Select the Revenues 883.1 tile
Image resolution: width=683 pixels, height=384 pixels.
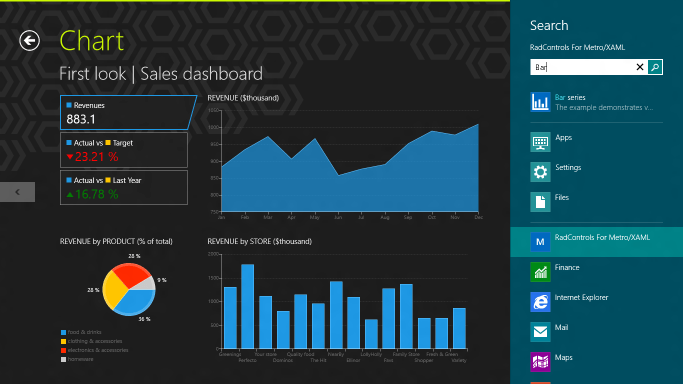point(128,112)
